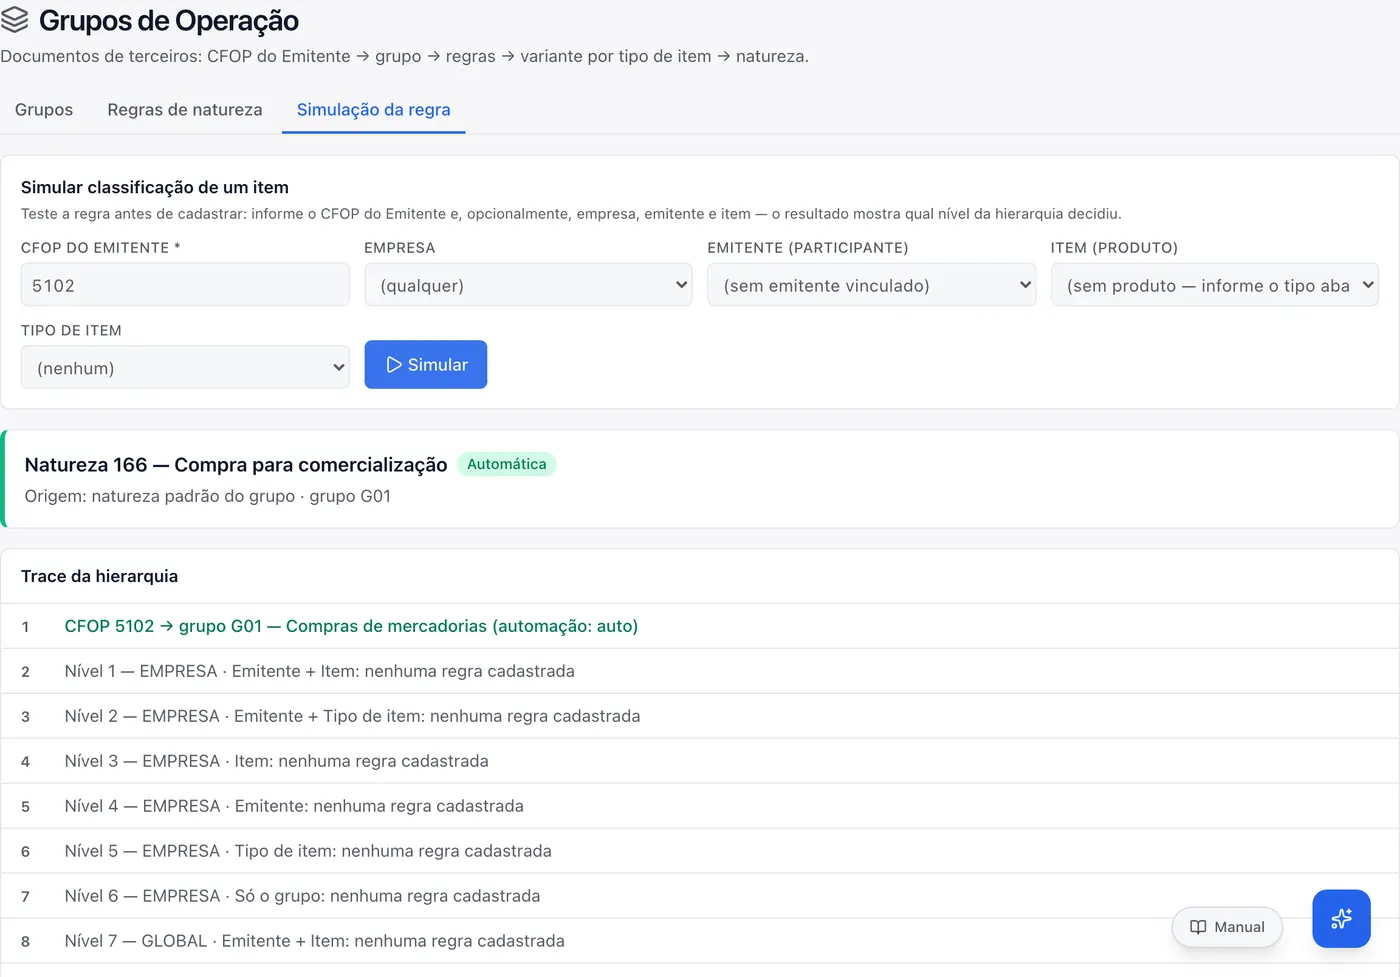Image resolution: width=1400 pixels, height=977 pixels.
Task: Click the Simular classificação de um item heading
Action: click(155, 187)
